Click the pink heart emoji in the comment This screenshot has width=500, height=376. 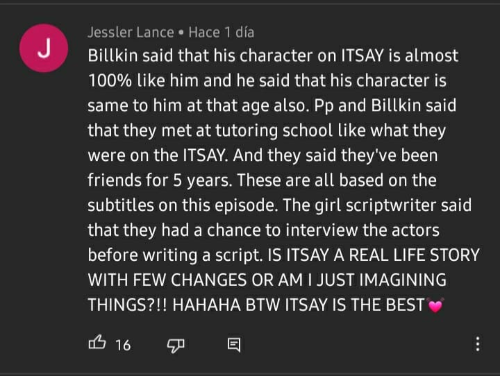pyautogui.click(x=435, y=305)
